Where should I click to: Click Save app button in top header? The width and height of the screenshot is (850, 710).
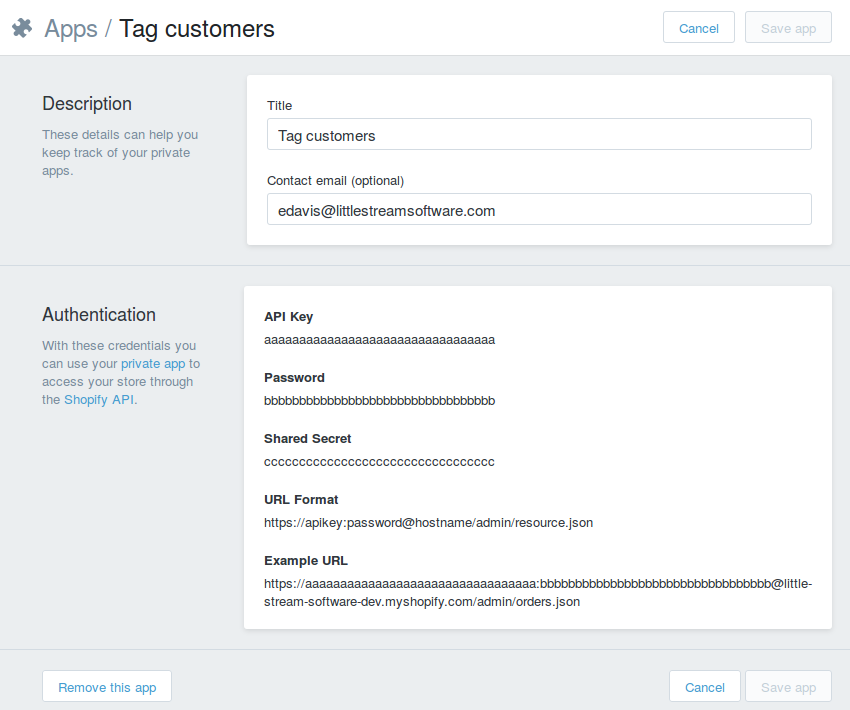pos(788,28)
